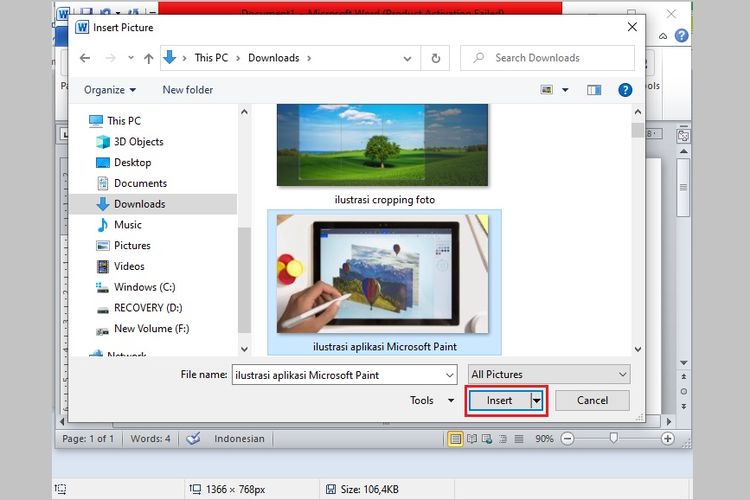The image size is (750, 500).
Task: Open the Insert button's dropdown arrow
Action: coord(537,400)
